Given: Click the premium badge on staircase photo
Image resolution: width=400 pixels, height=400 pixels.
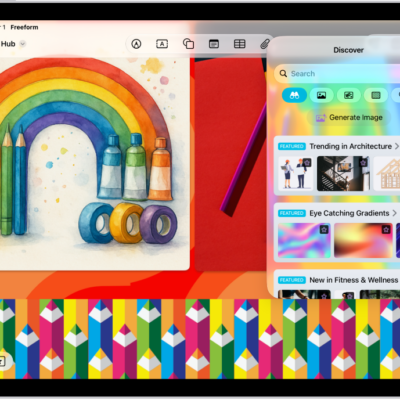Looking at the screenshot, I should (363, 163).
